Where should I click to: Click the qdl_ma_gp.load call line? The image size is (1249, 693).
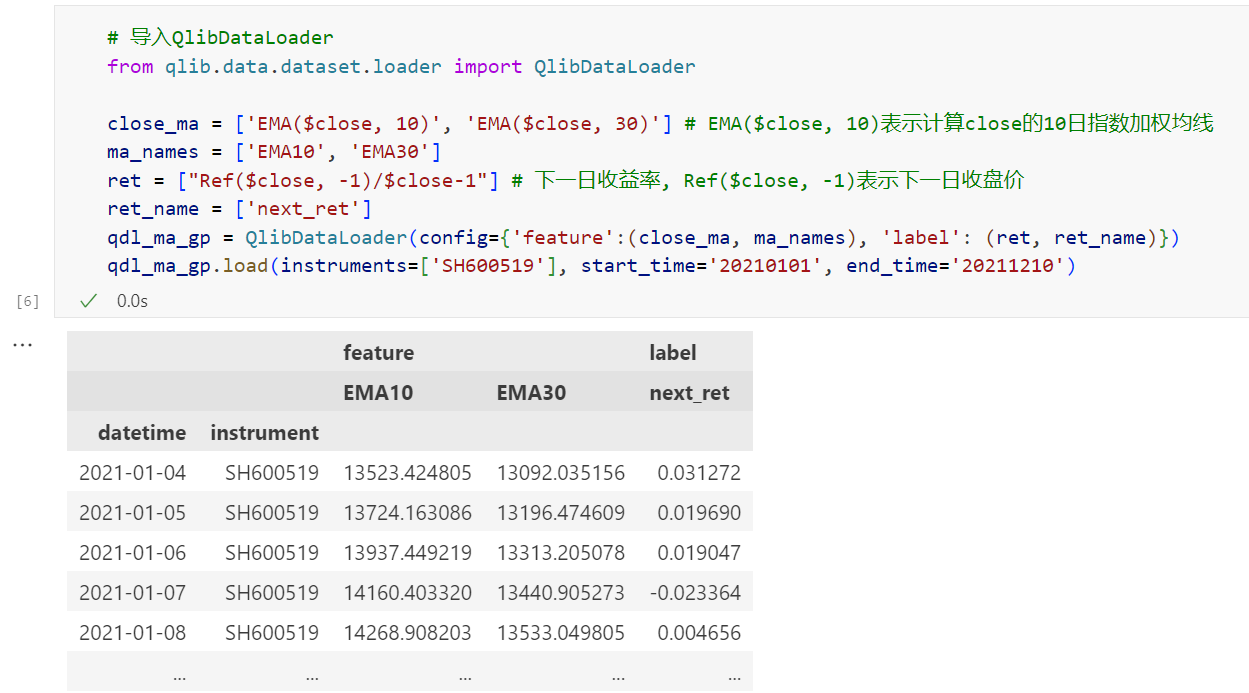point(590,266)
